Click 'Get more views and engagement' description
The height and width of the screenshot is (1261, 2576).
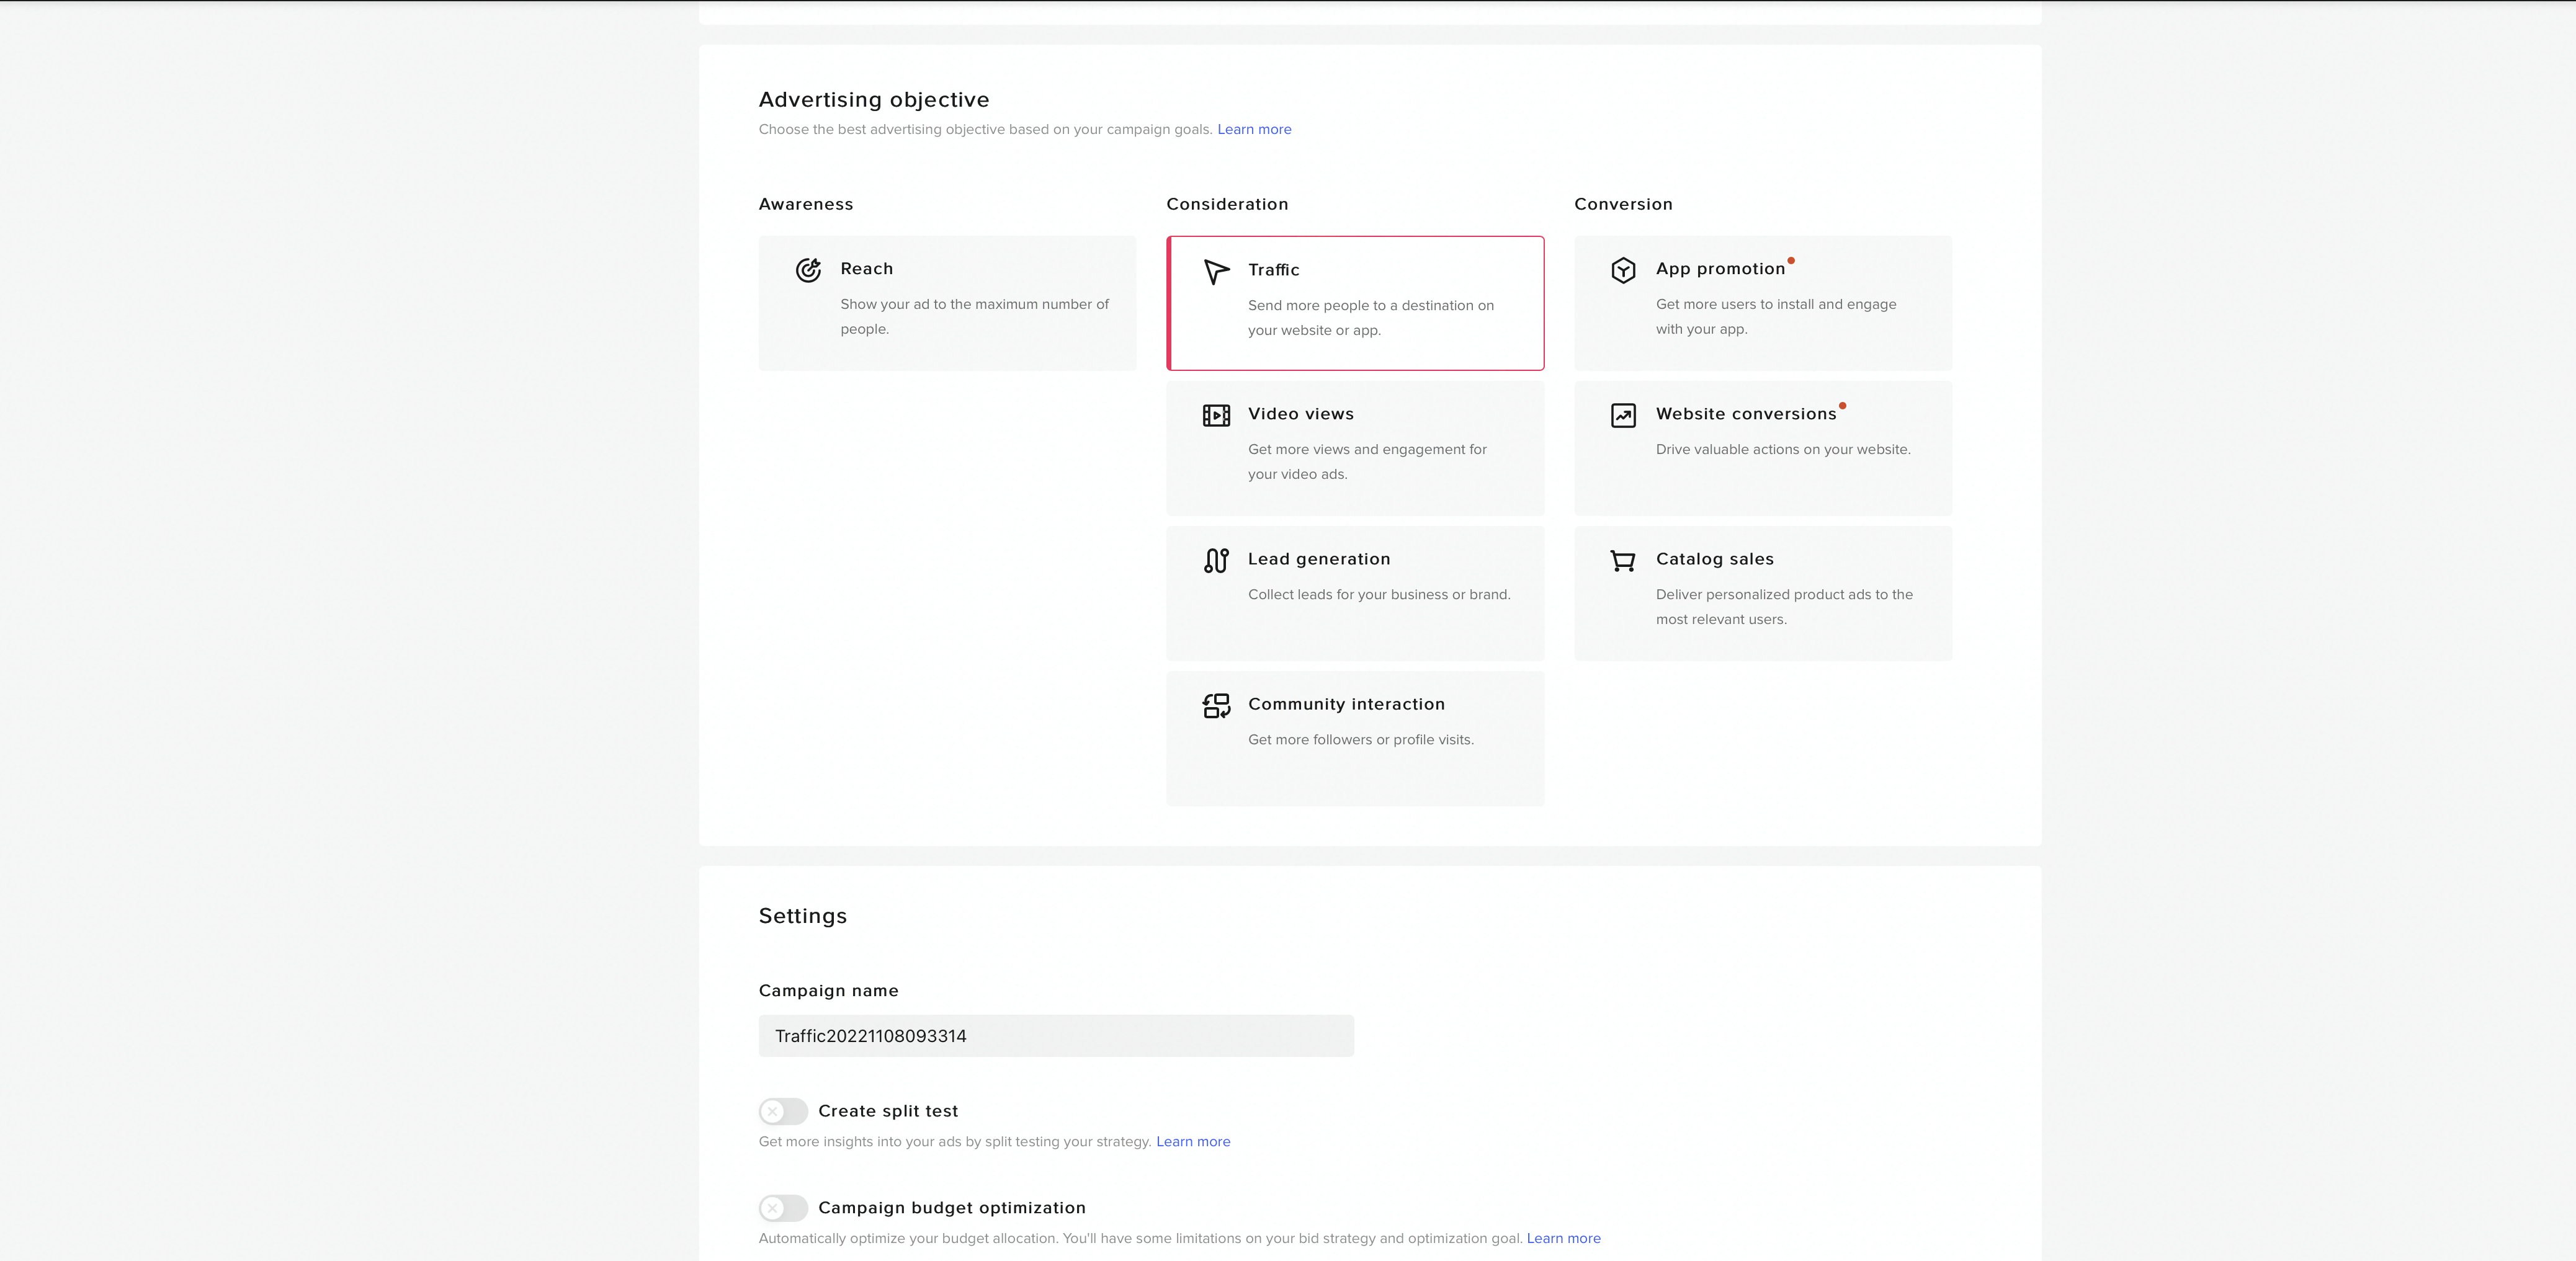click(x=1367, y=462)
